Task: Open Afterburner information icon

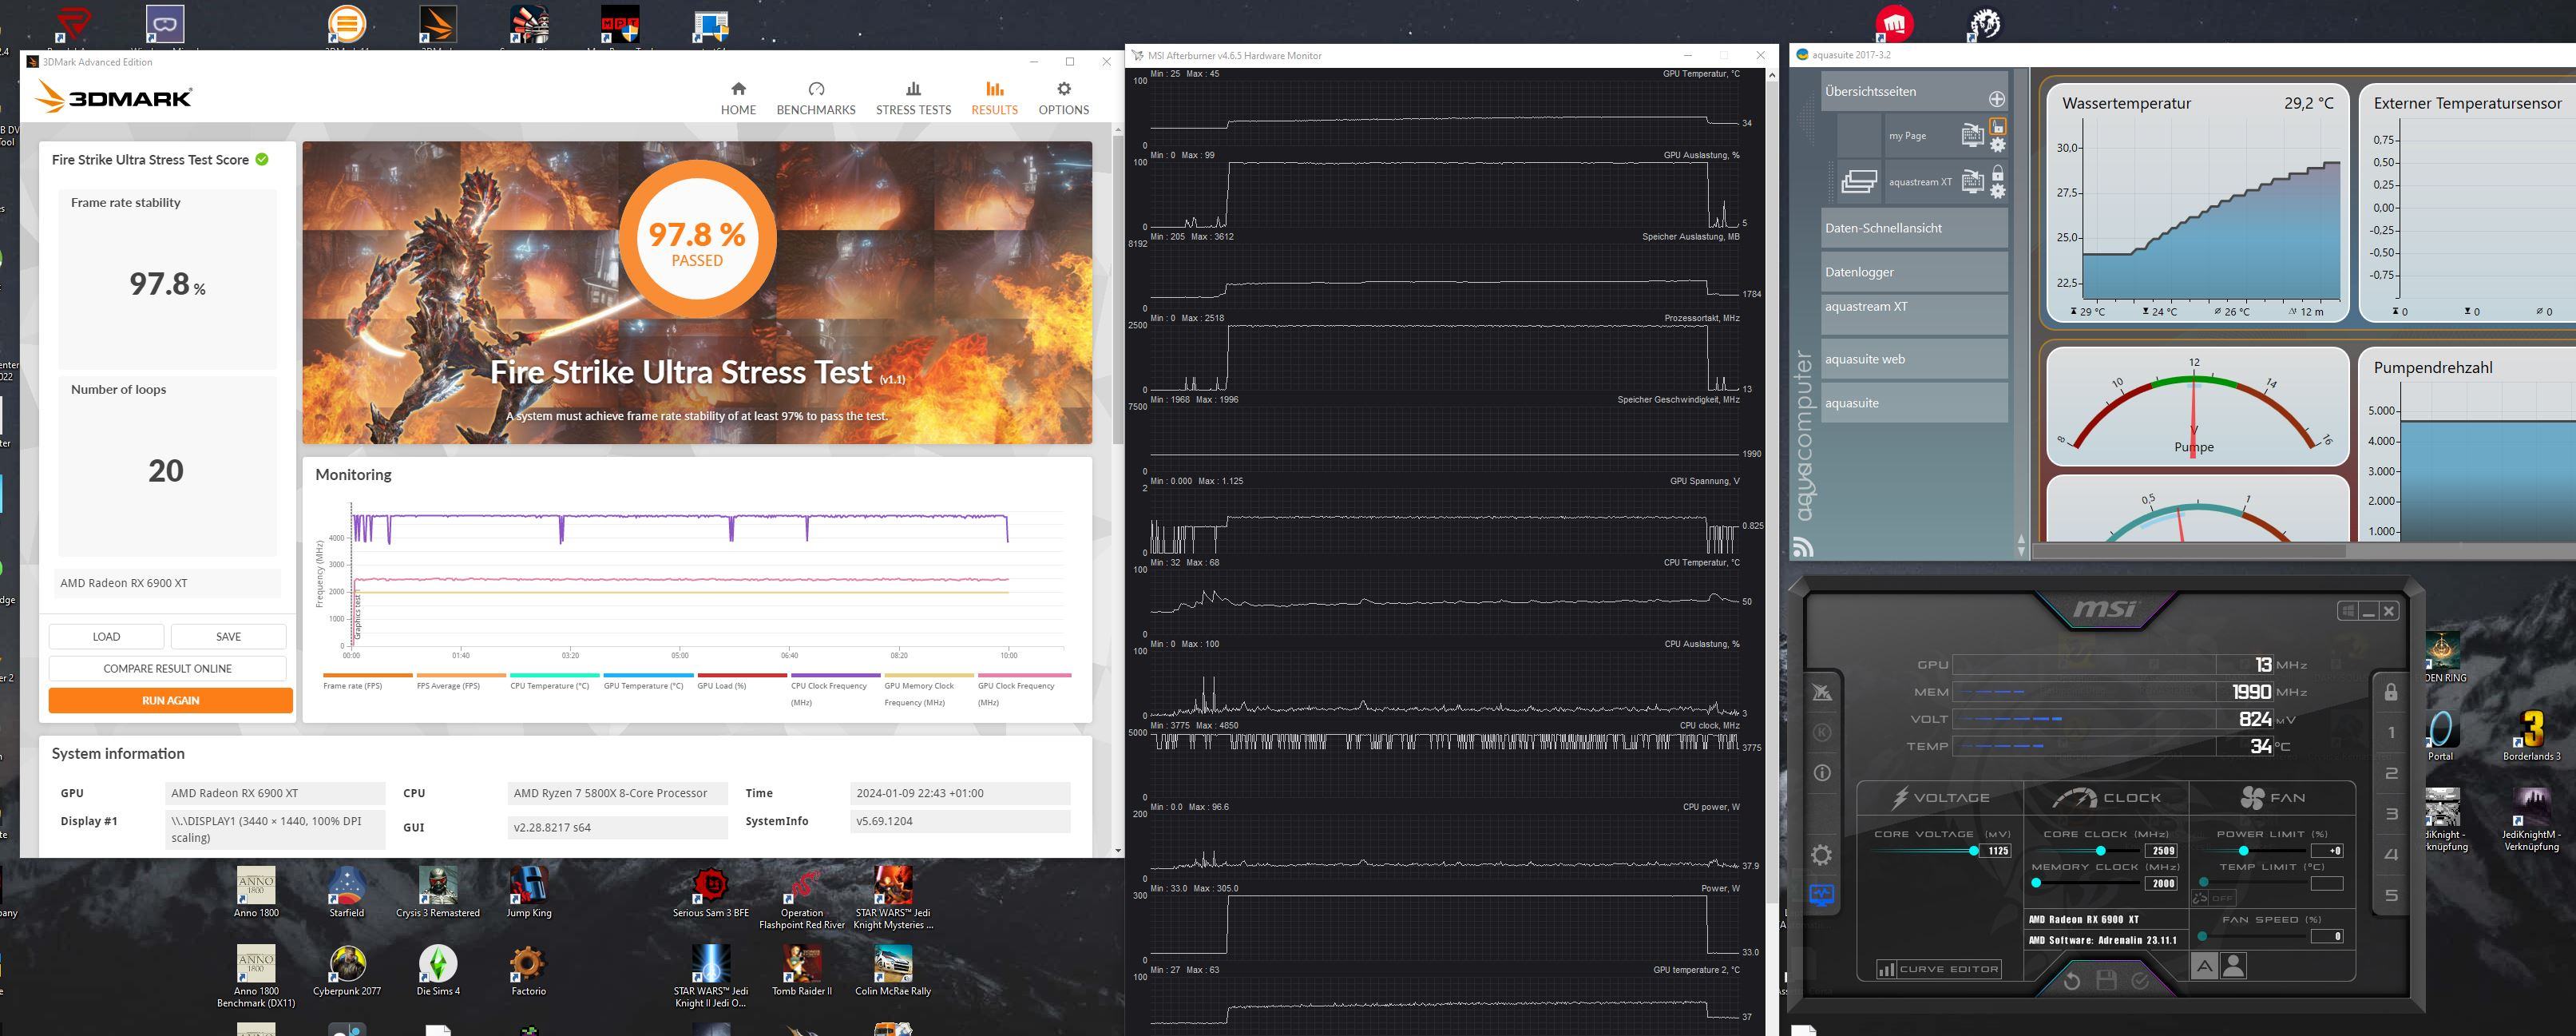Action: coord(1822,773)
